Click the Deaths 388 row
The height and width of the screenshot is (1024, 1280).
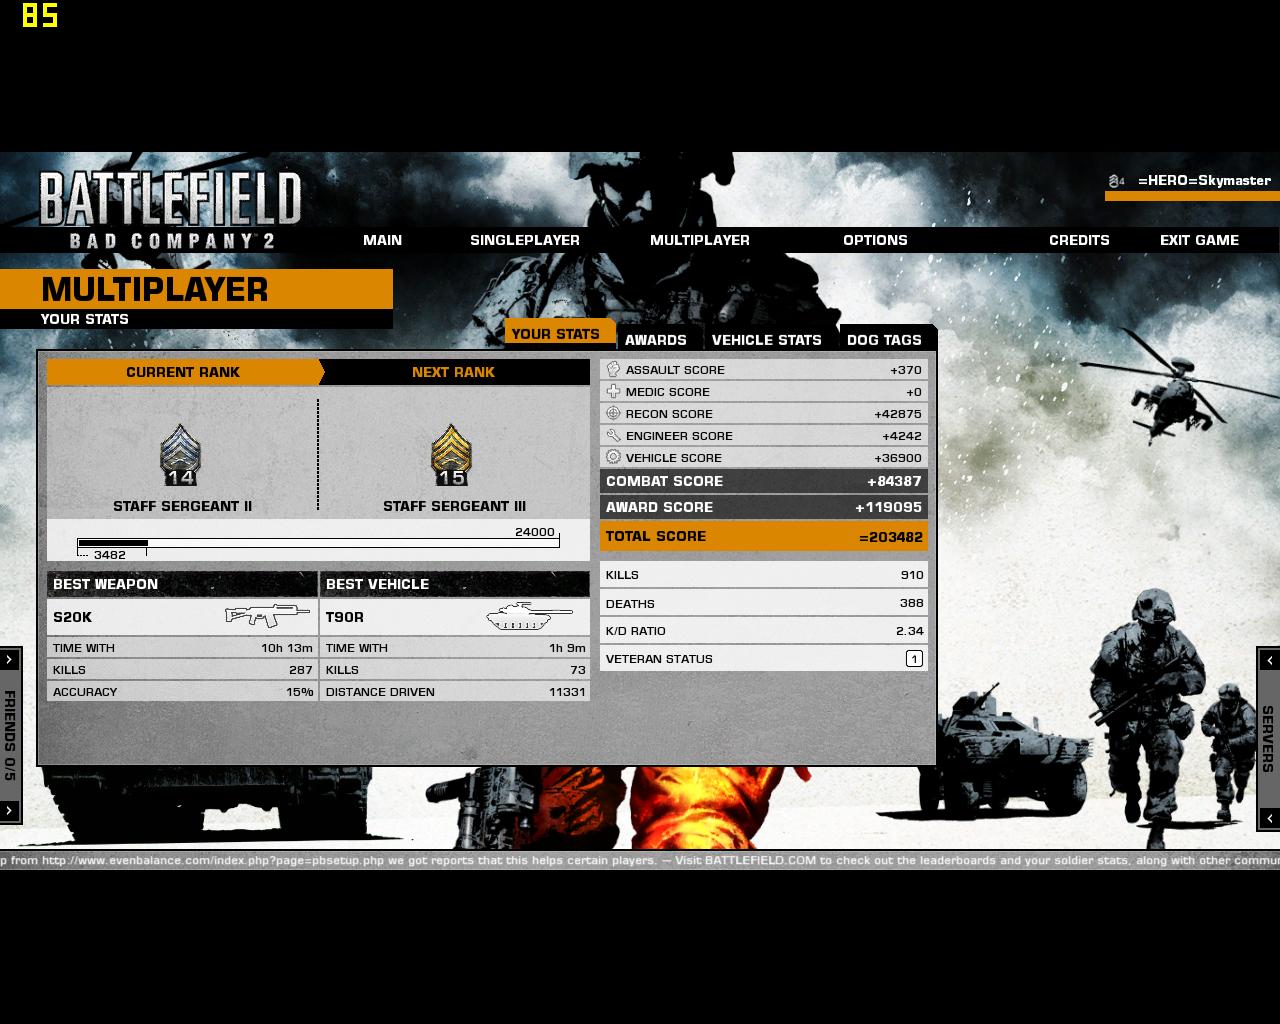point(764,603)
